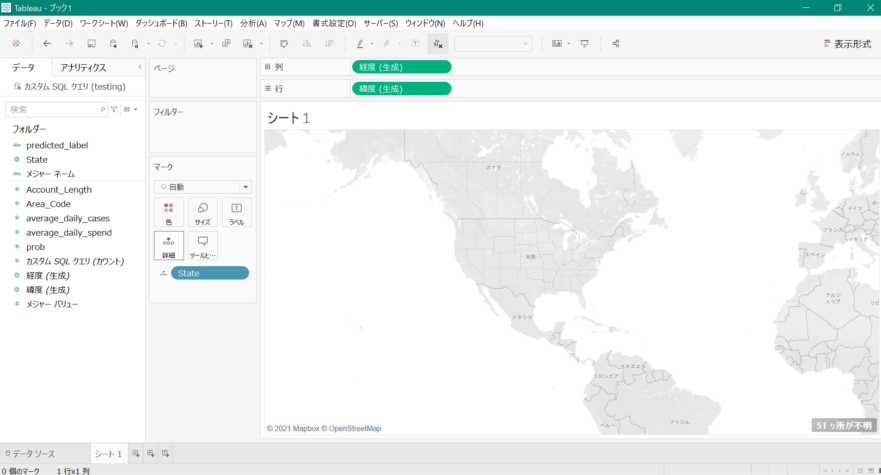This screenshot has width=881, height=475.
Task: Click the share icon in toolbar
Action: [616, 44]
